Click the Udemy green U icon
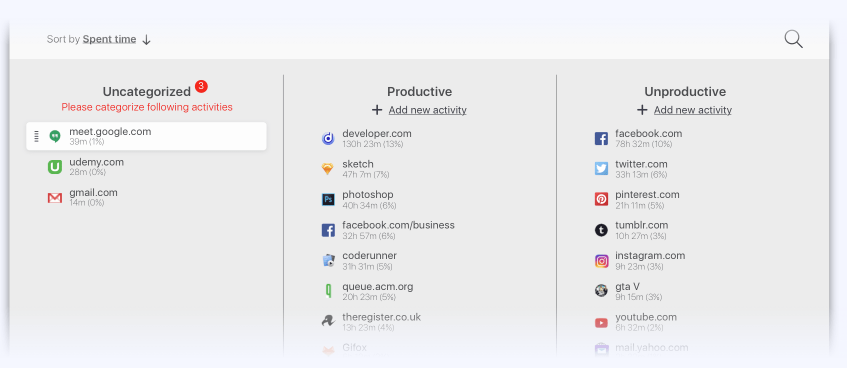 55,167
